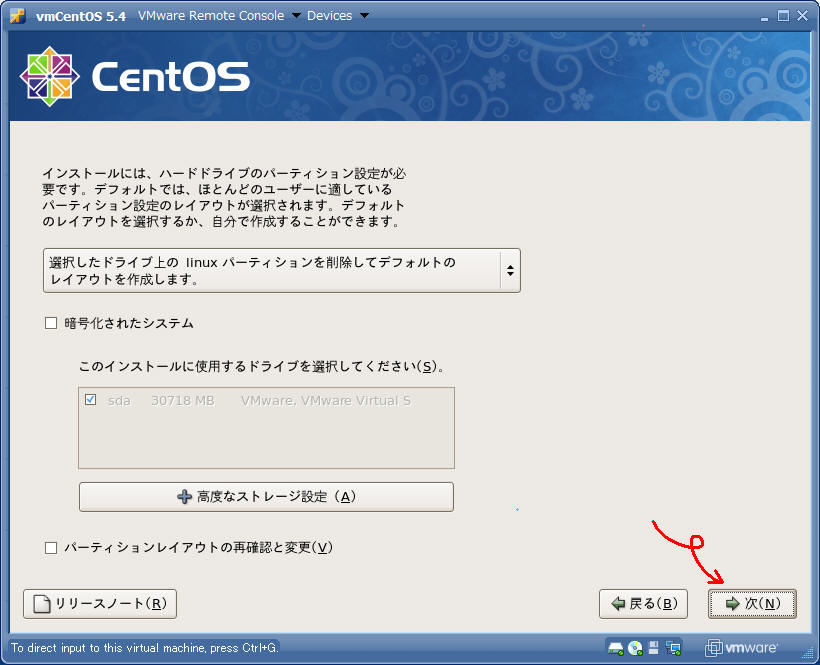The height and width of the screenshot is (665, 820).
Task: Click the CD/DVD drive status icon
Action: (x=635, y=647)
